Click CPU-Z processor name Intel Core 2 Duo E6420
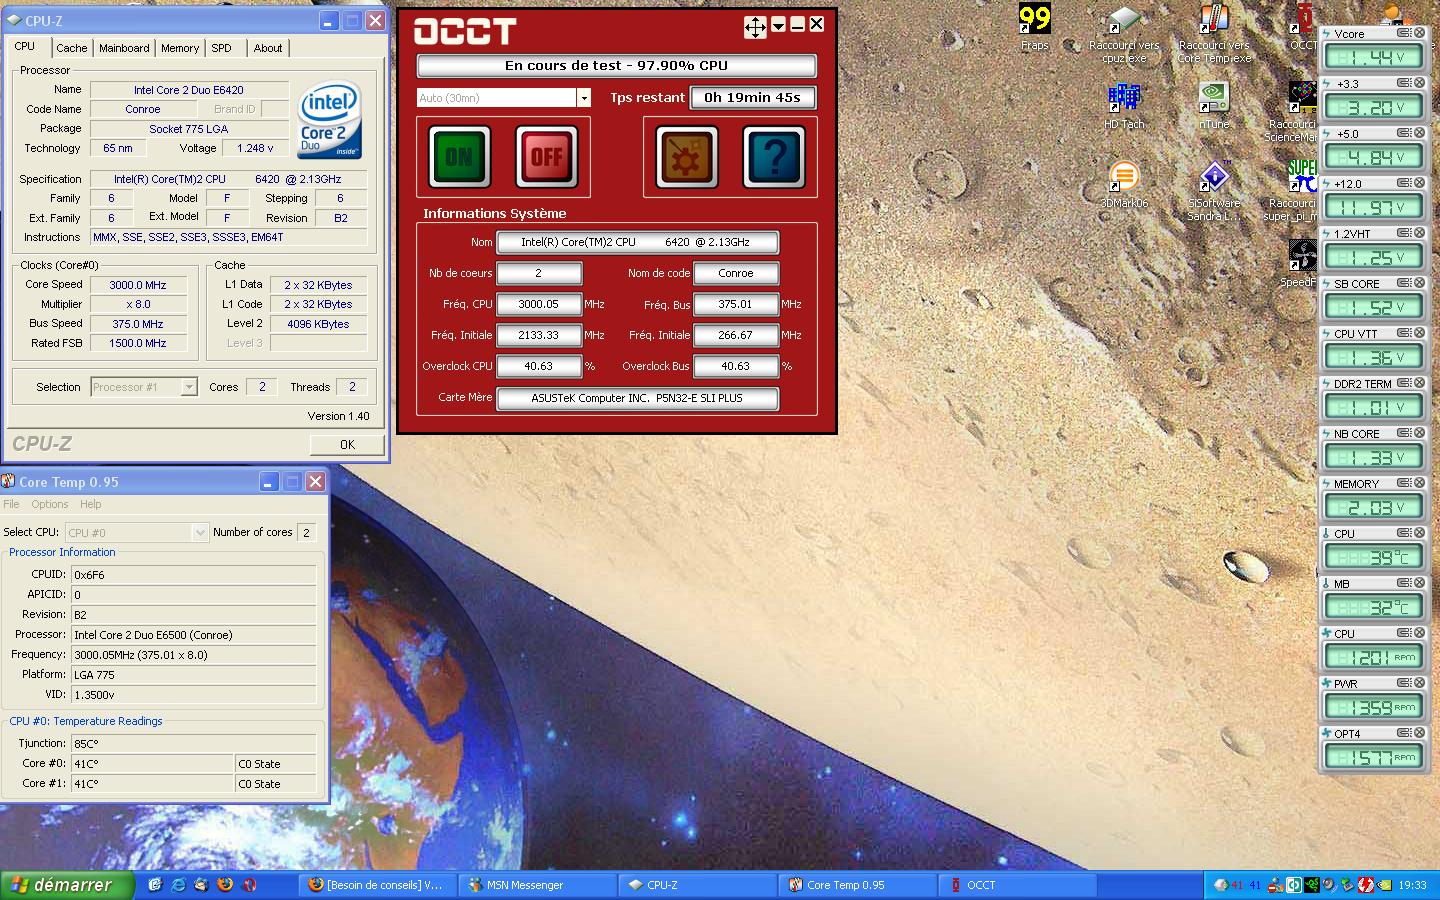 click(x=189, y=90)
